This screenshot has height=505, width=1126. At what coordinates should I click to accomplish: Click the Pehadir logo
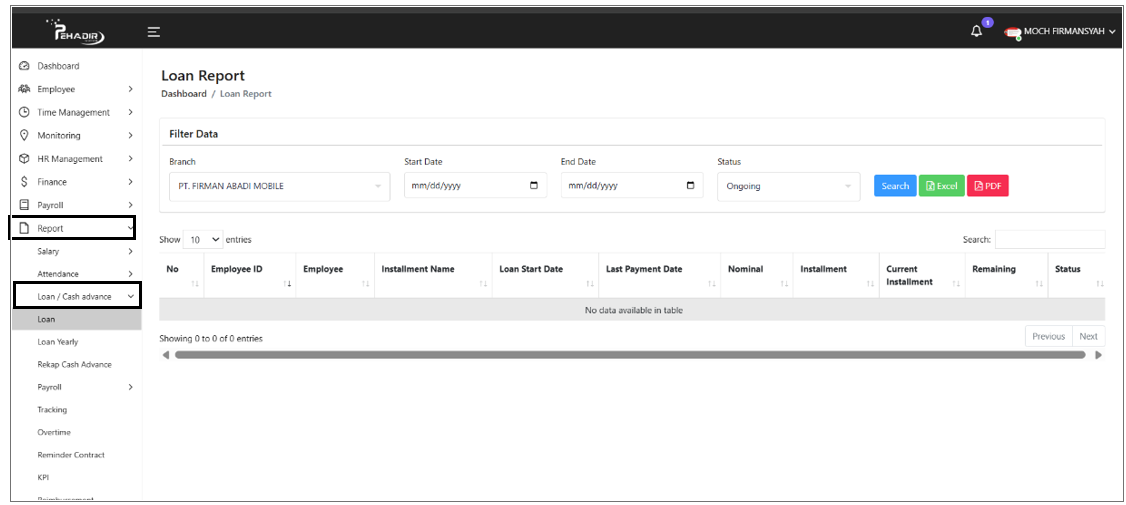coord(77,33)
